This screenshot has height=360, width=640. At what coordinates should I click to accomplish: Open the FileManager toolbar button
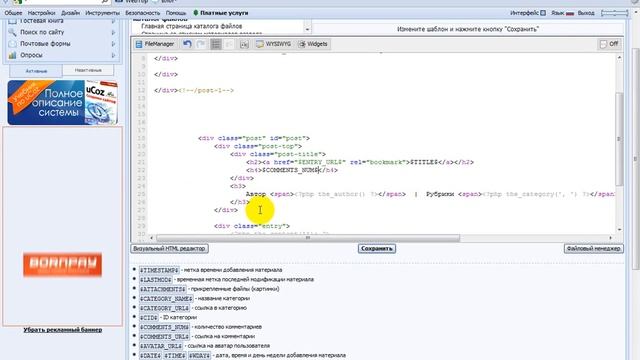[x=155, y=44]
